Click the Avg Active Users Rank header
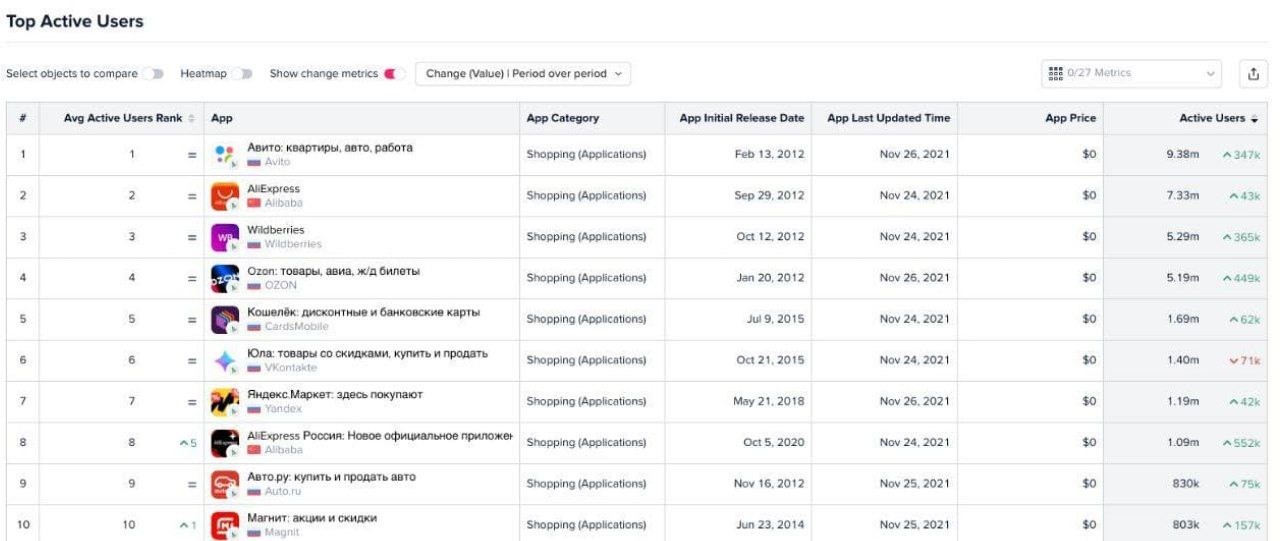This screenshot has width=1280, height=541. (123, 118)
